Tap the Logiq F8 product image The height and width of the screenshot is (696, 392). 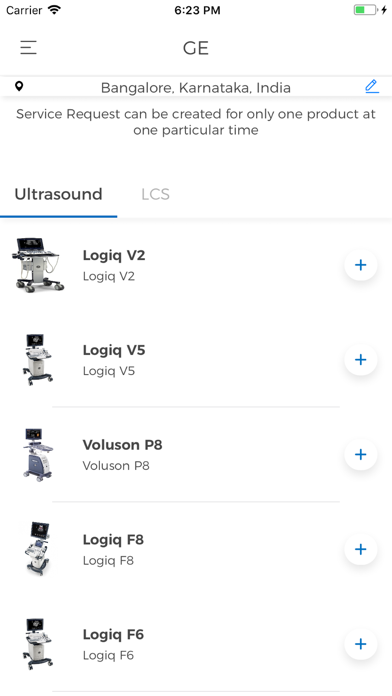coord(38,549)
